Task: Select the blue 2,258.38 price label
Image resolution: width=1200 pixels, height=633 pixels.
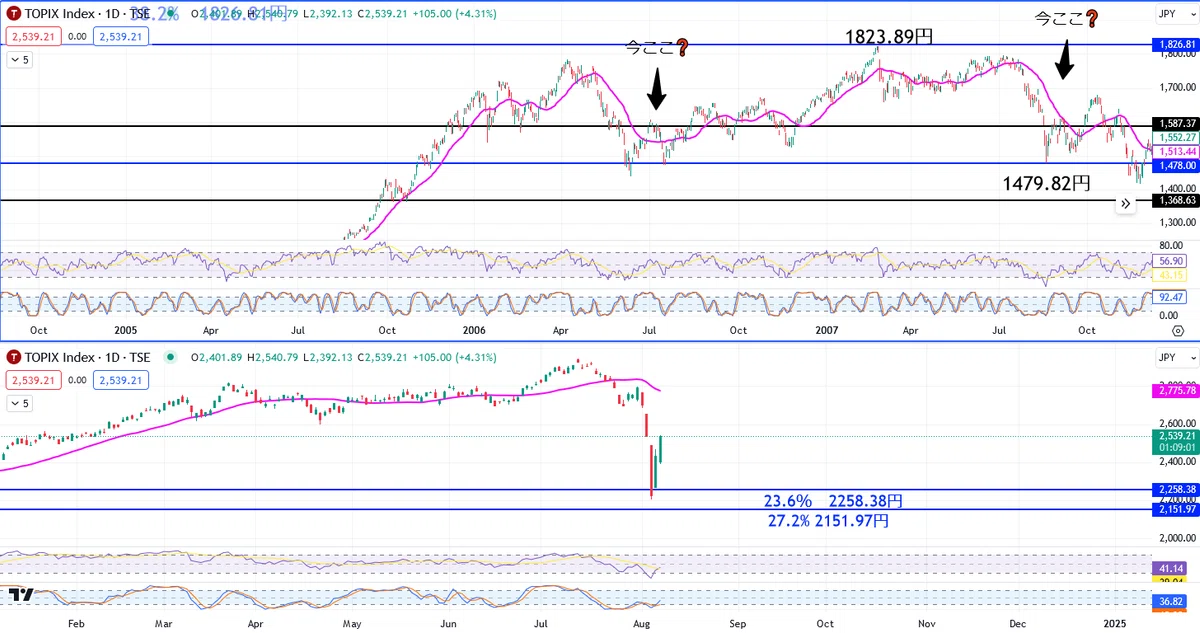Action: pyautogui.click(x=1175, y=490)
